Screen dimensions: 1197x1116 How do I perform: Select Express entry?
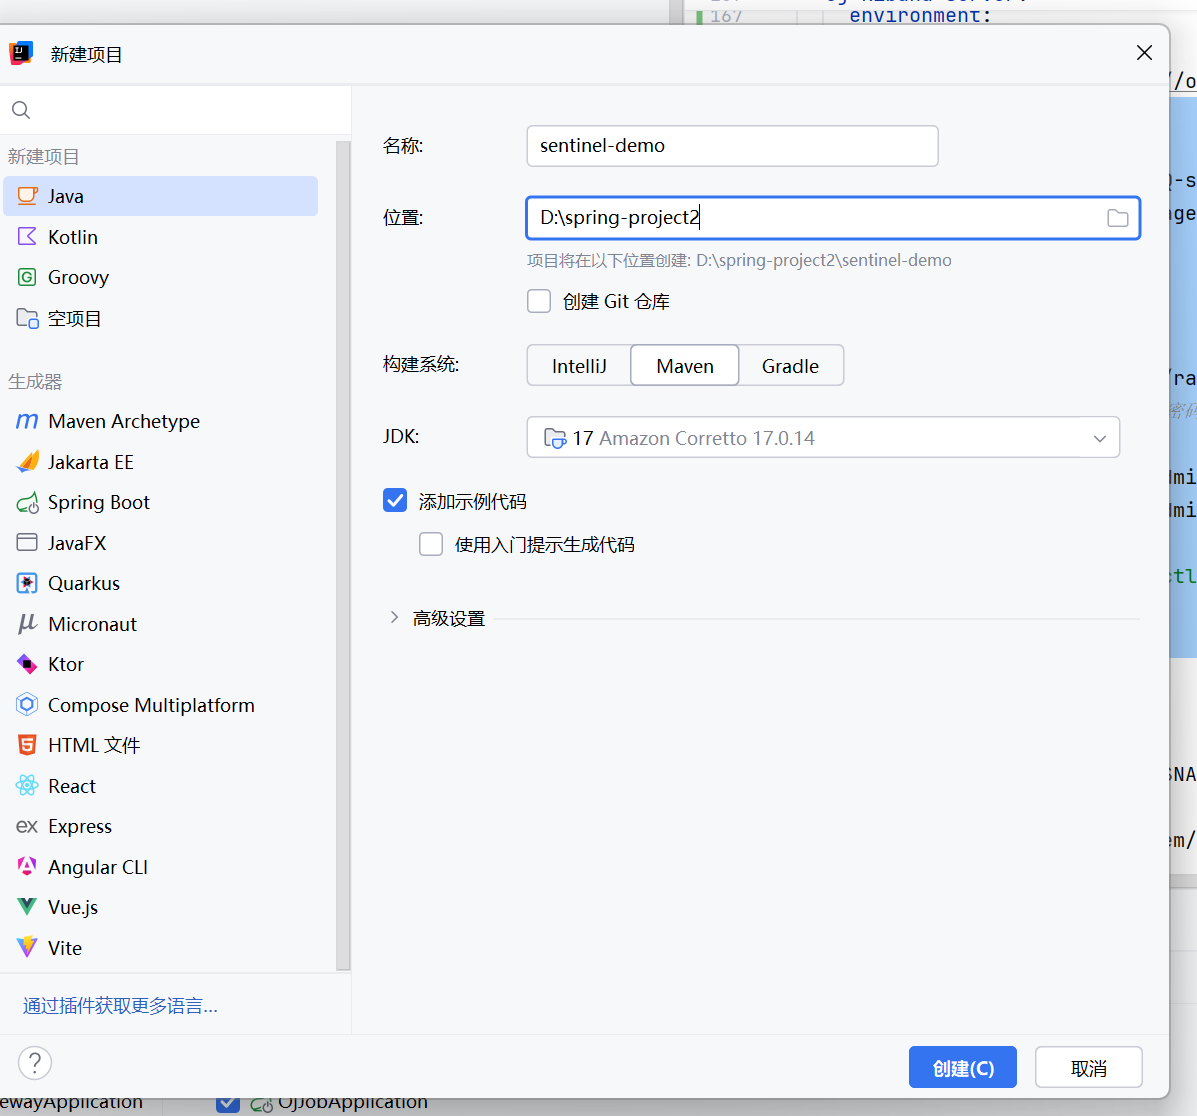point(160,826)
